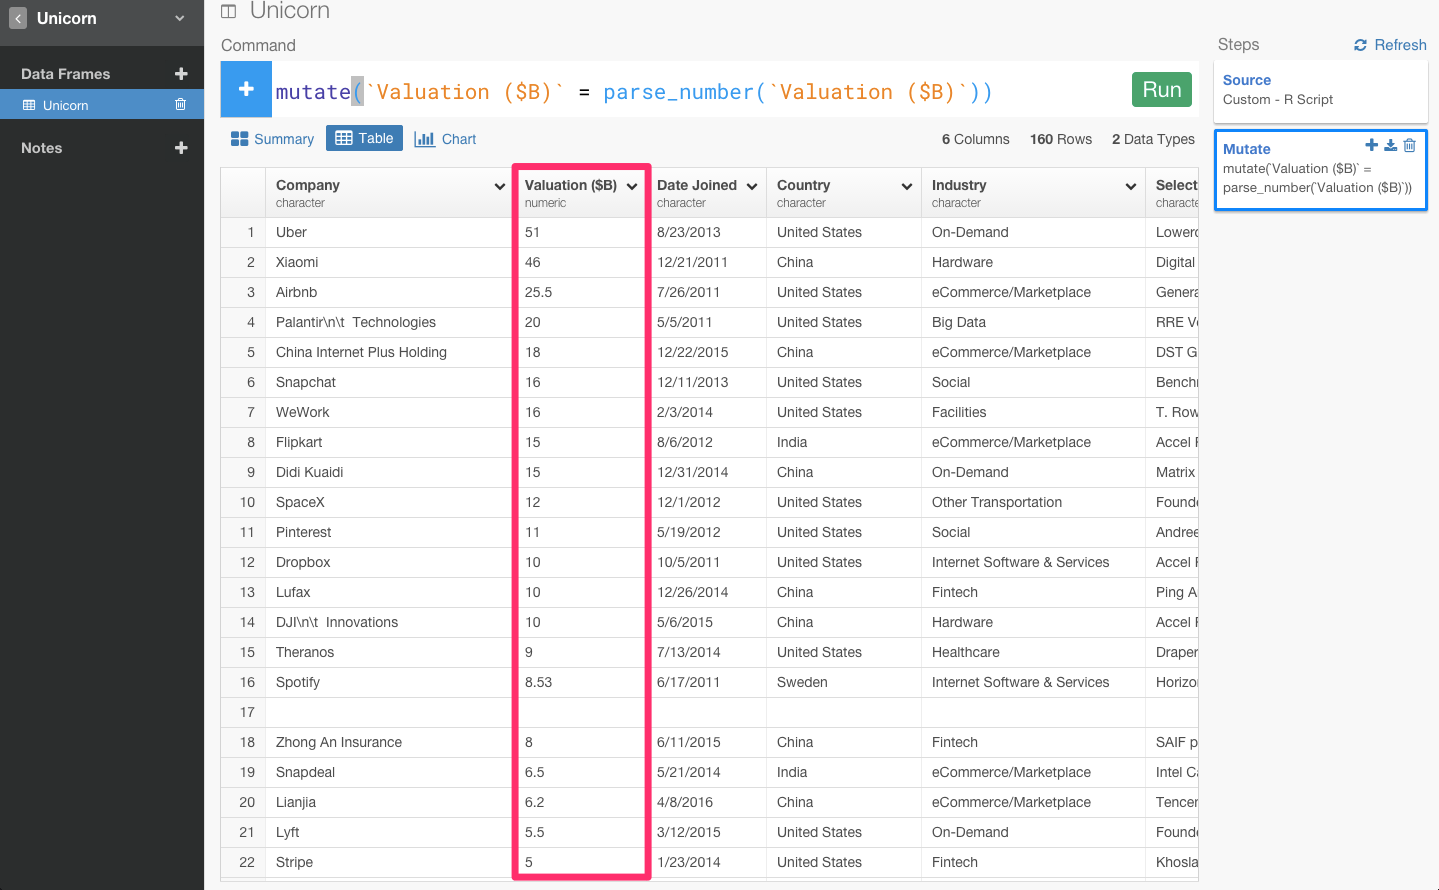Open the Valuation ($B) column dropdown menu

[632, 186]
